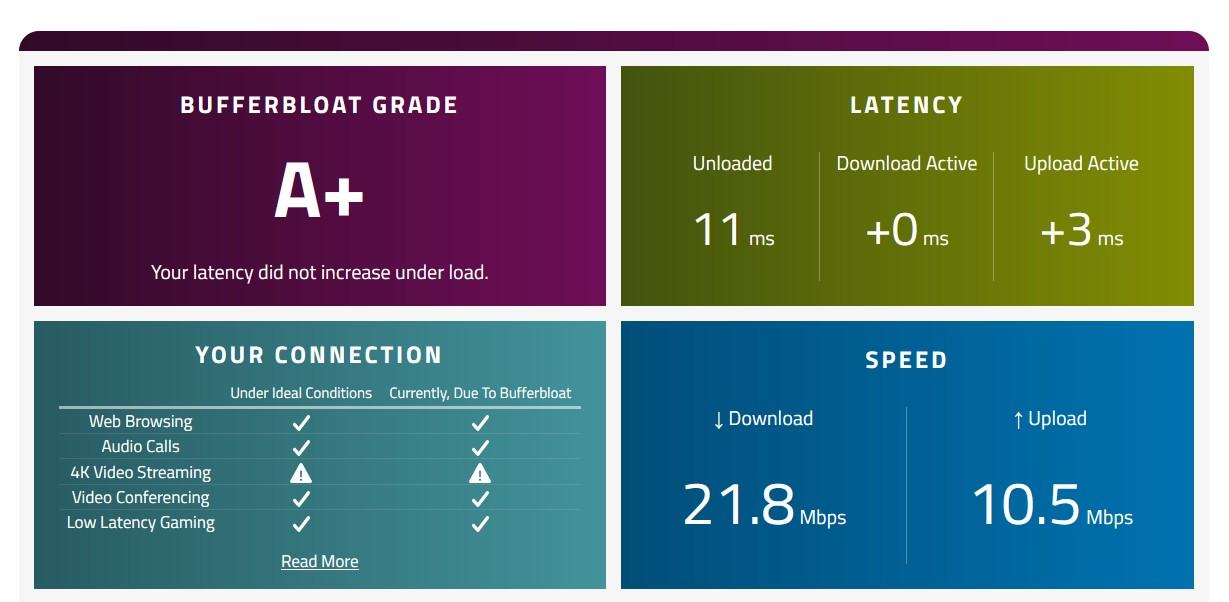Viewport: 1229px width, 602px height.
Task: Click the Download Active +0 ms value
Action: point(906,230)
